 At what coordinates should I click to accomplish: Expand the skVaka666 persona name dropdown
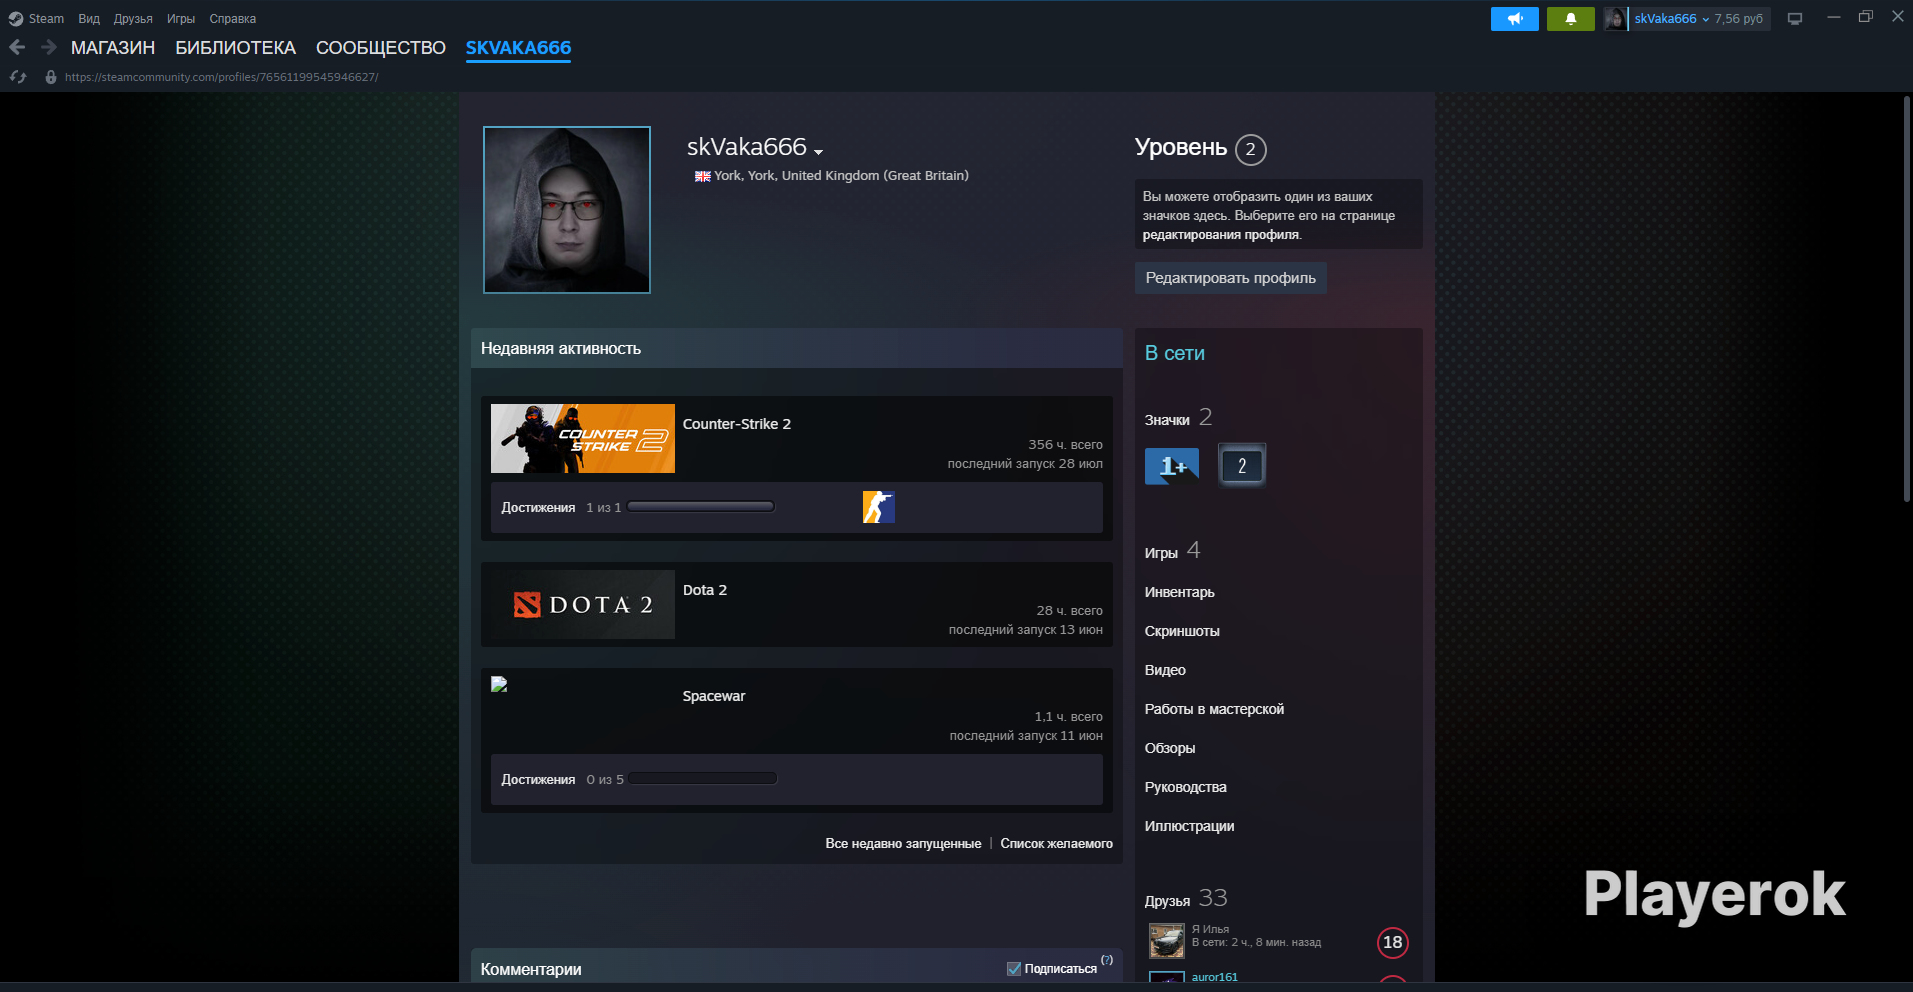(818, 152)
